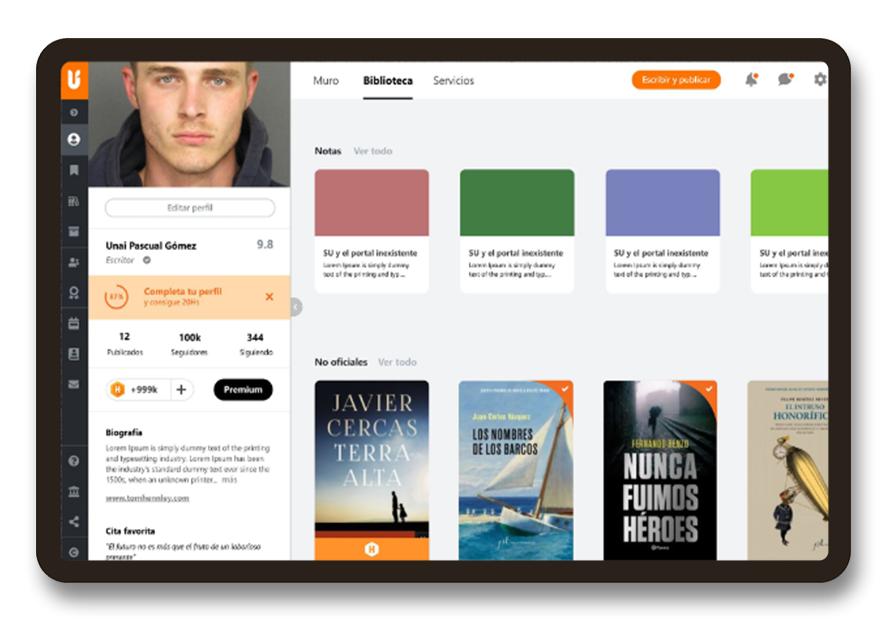
Task: Expand the biography with the más link
Action: tap(230, 480)
